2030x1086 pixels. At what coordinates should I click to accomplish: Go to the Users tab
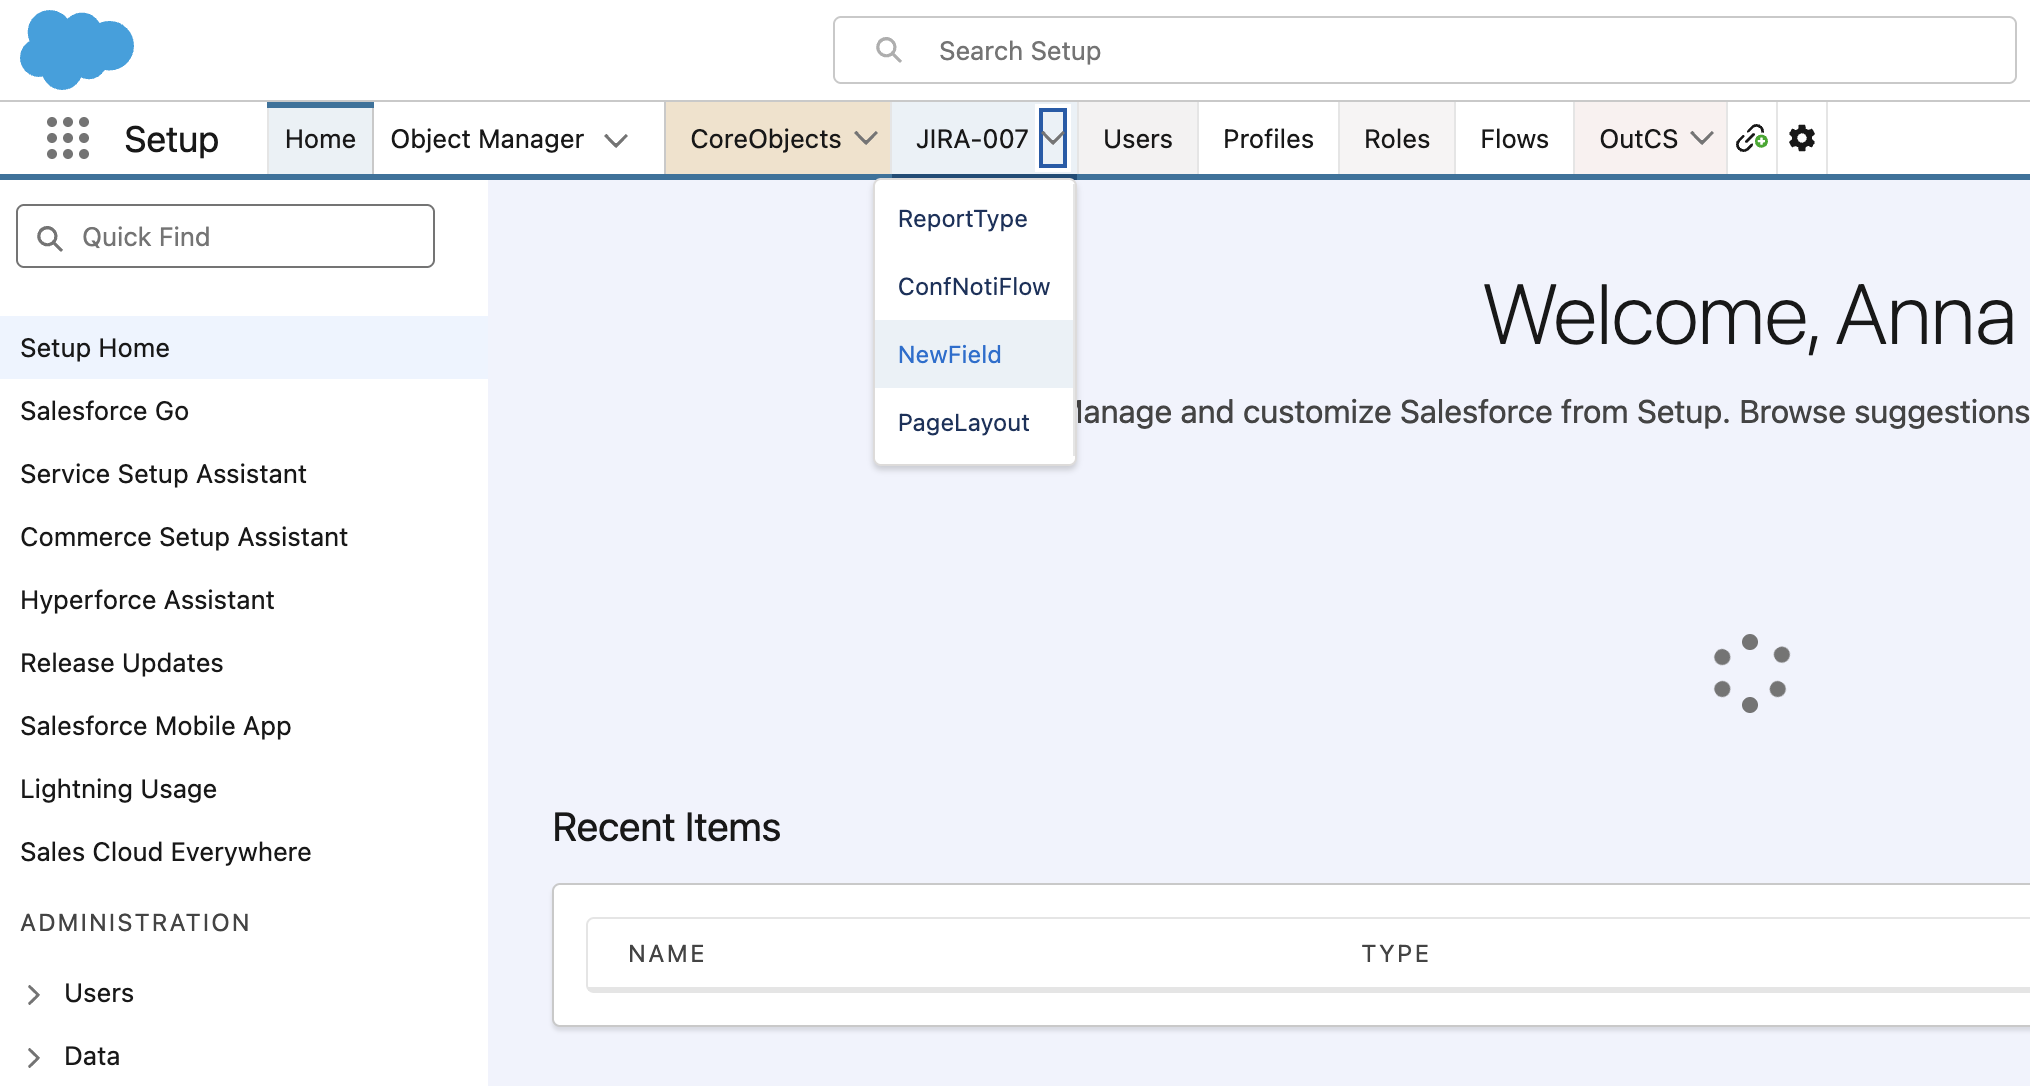click(x=1137, y=139)
